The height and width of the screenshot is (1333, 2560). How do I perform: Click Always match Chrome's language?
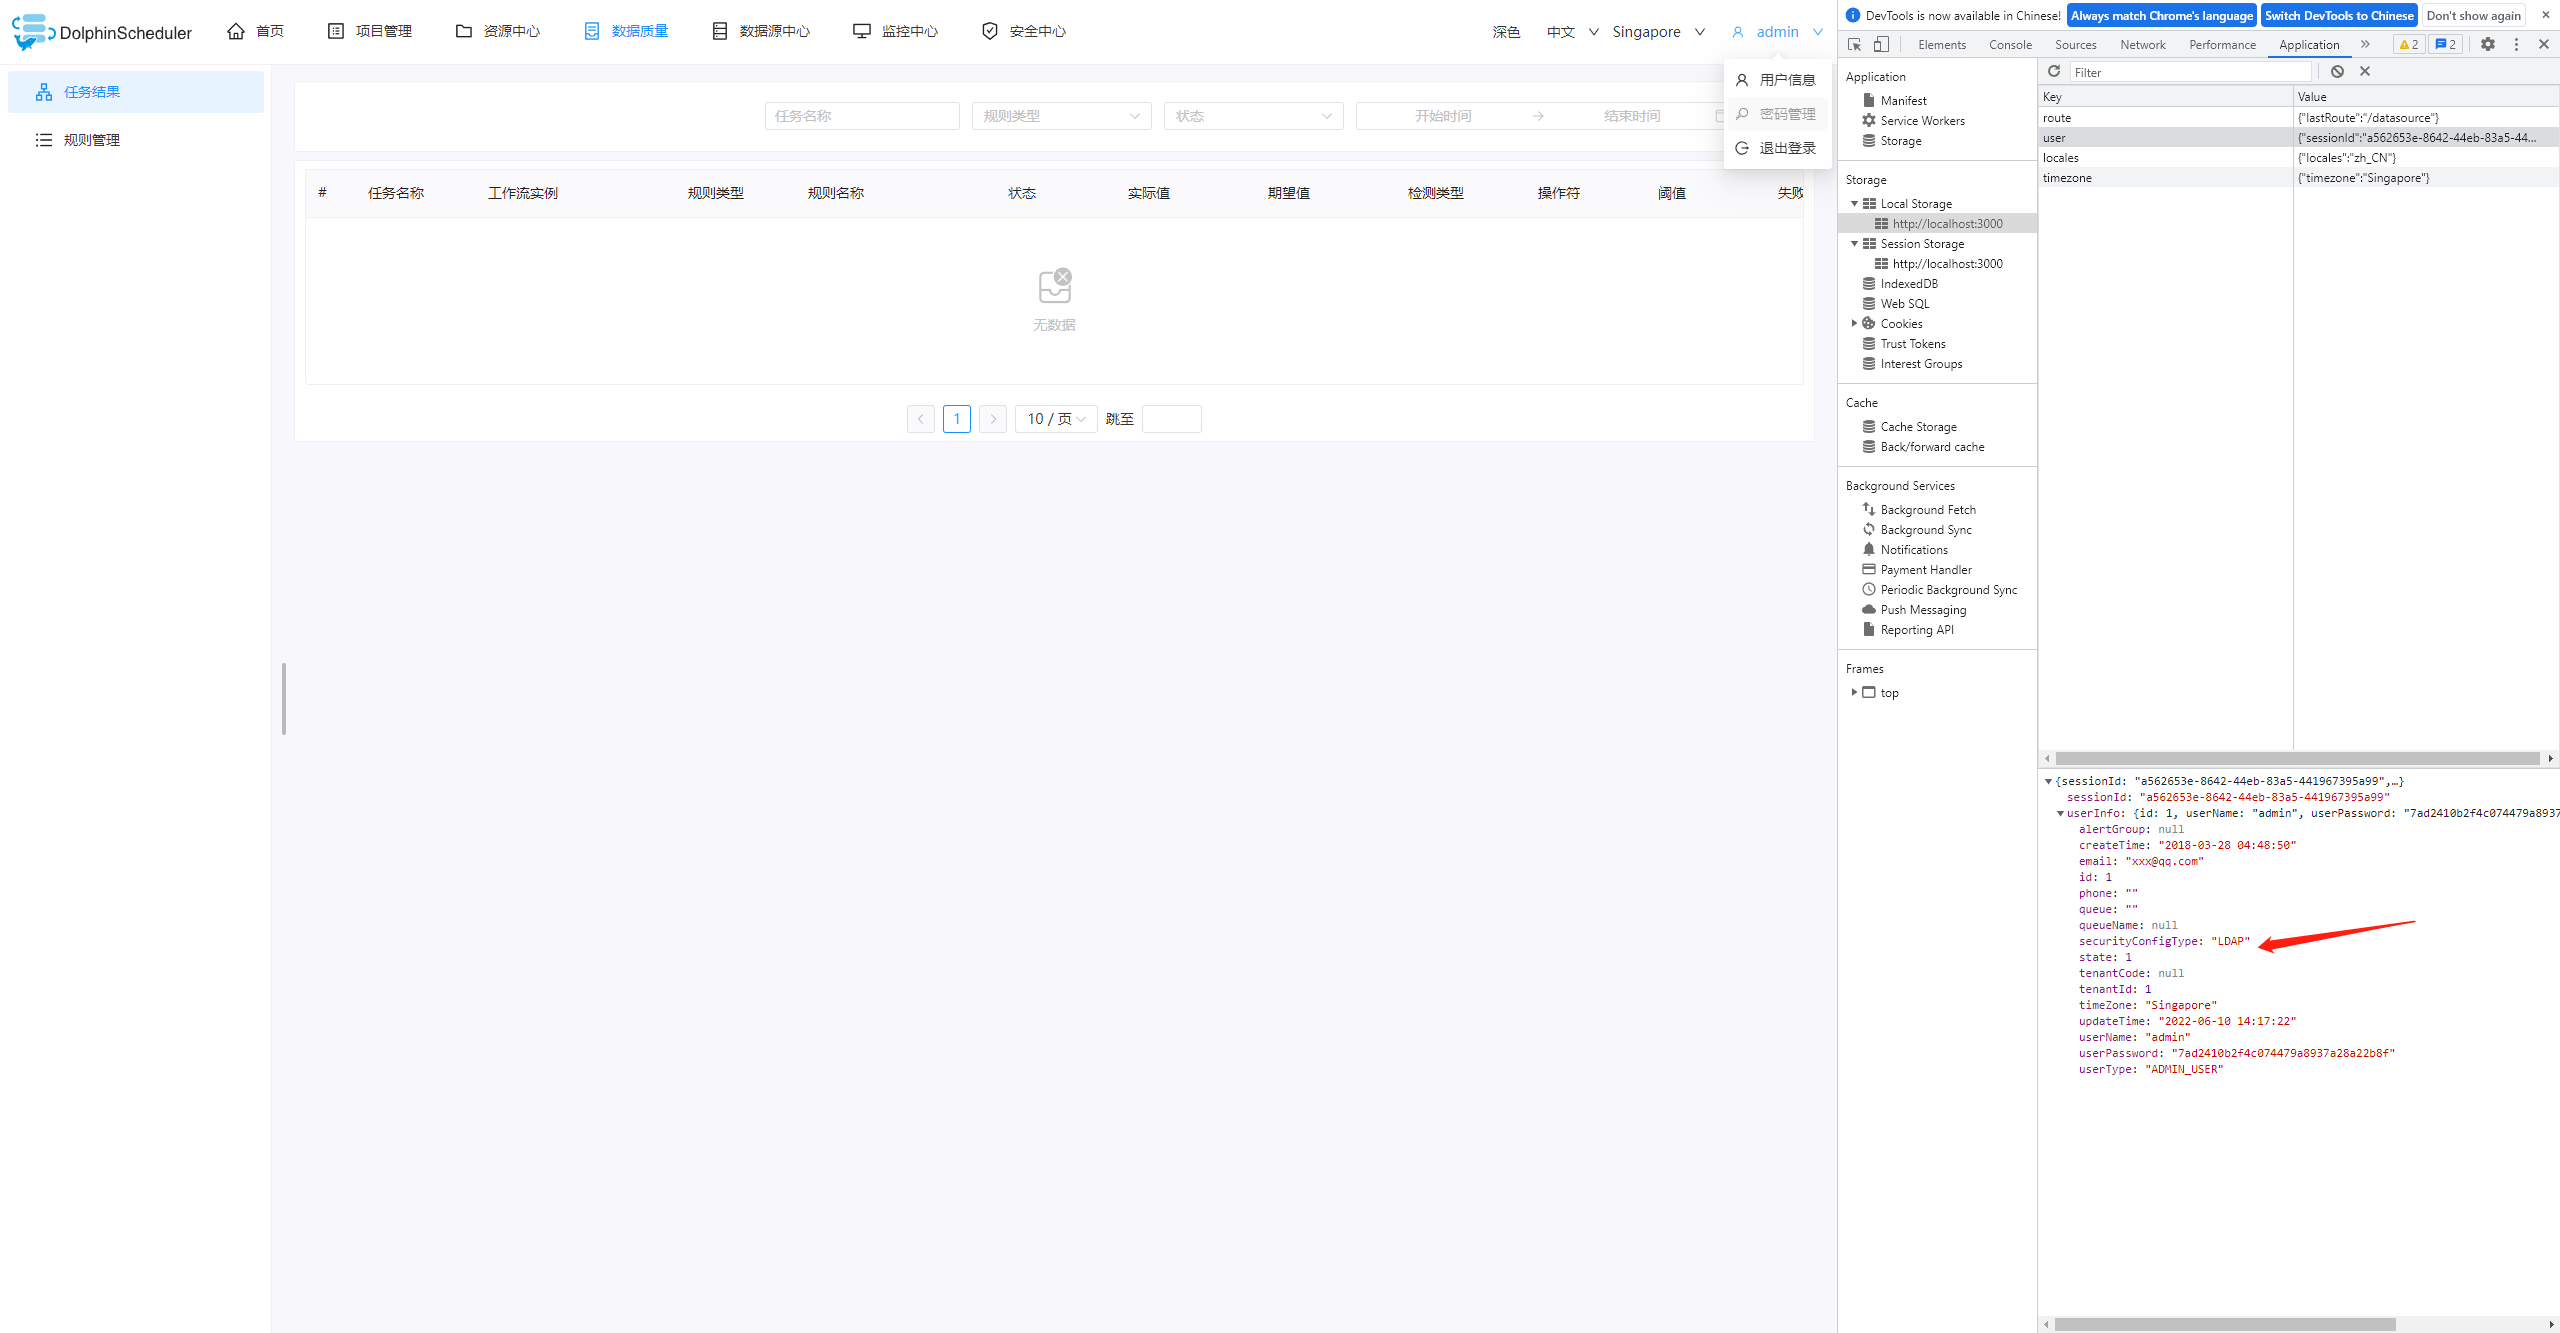2161,15
